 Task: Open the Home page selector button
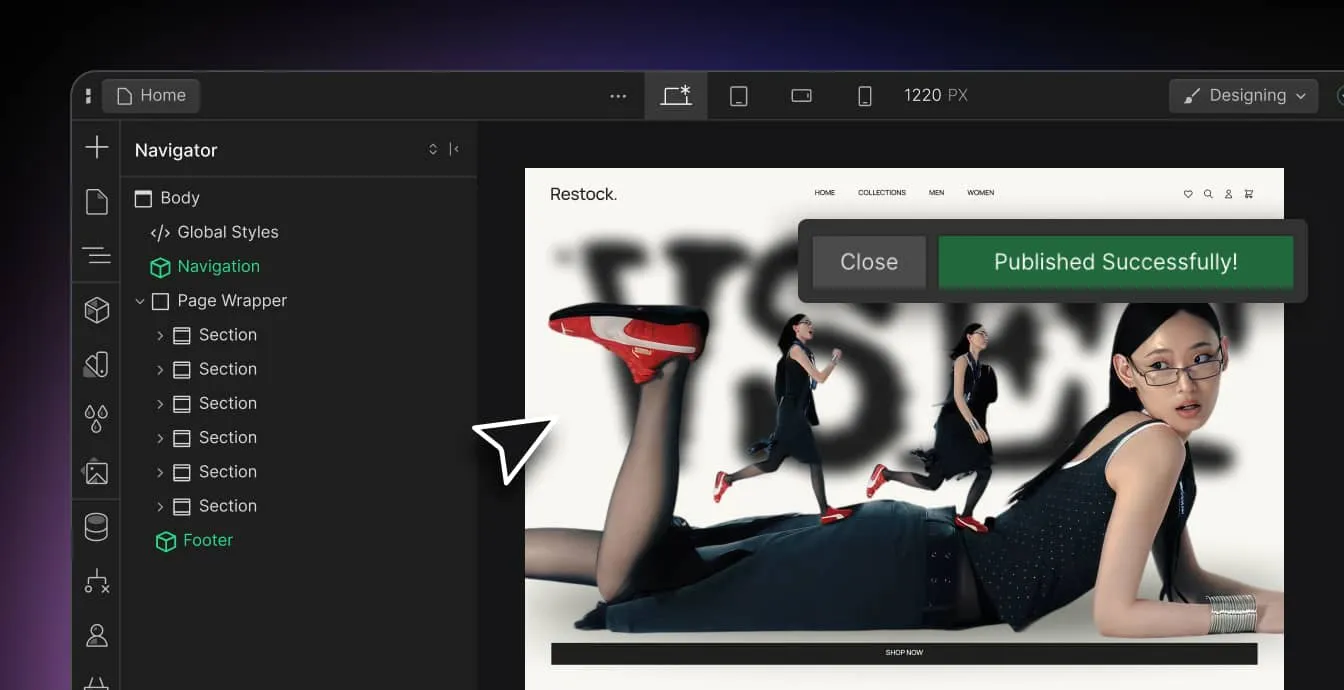point(151,96)
